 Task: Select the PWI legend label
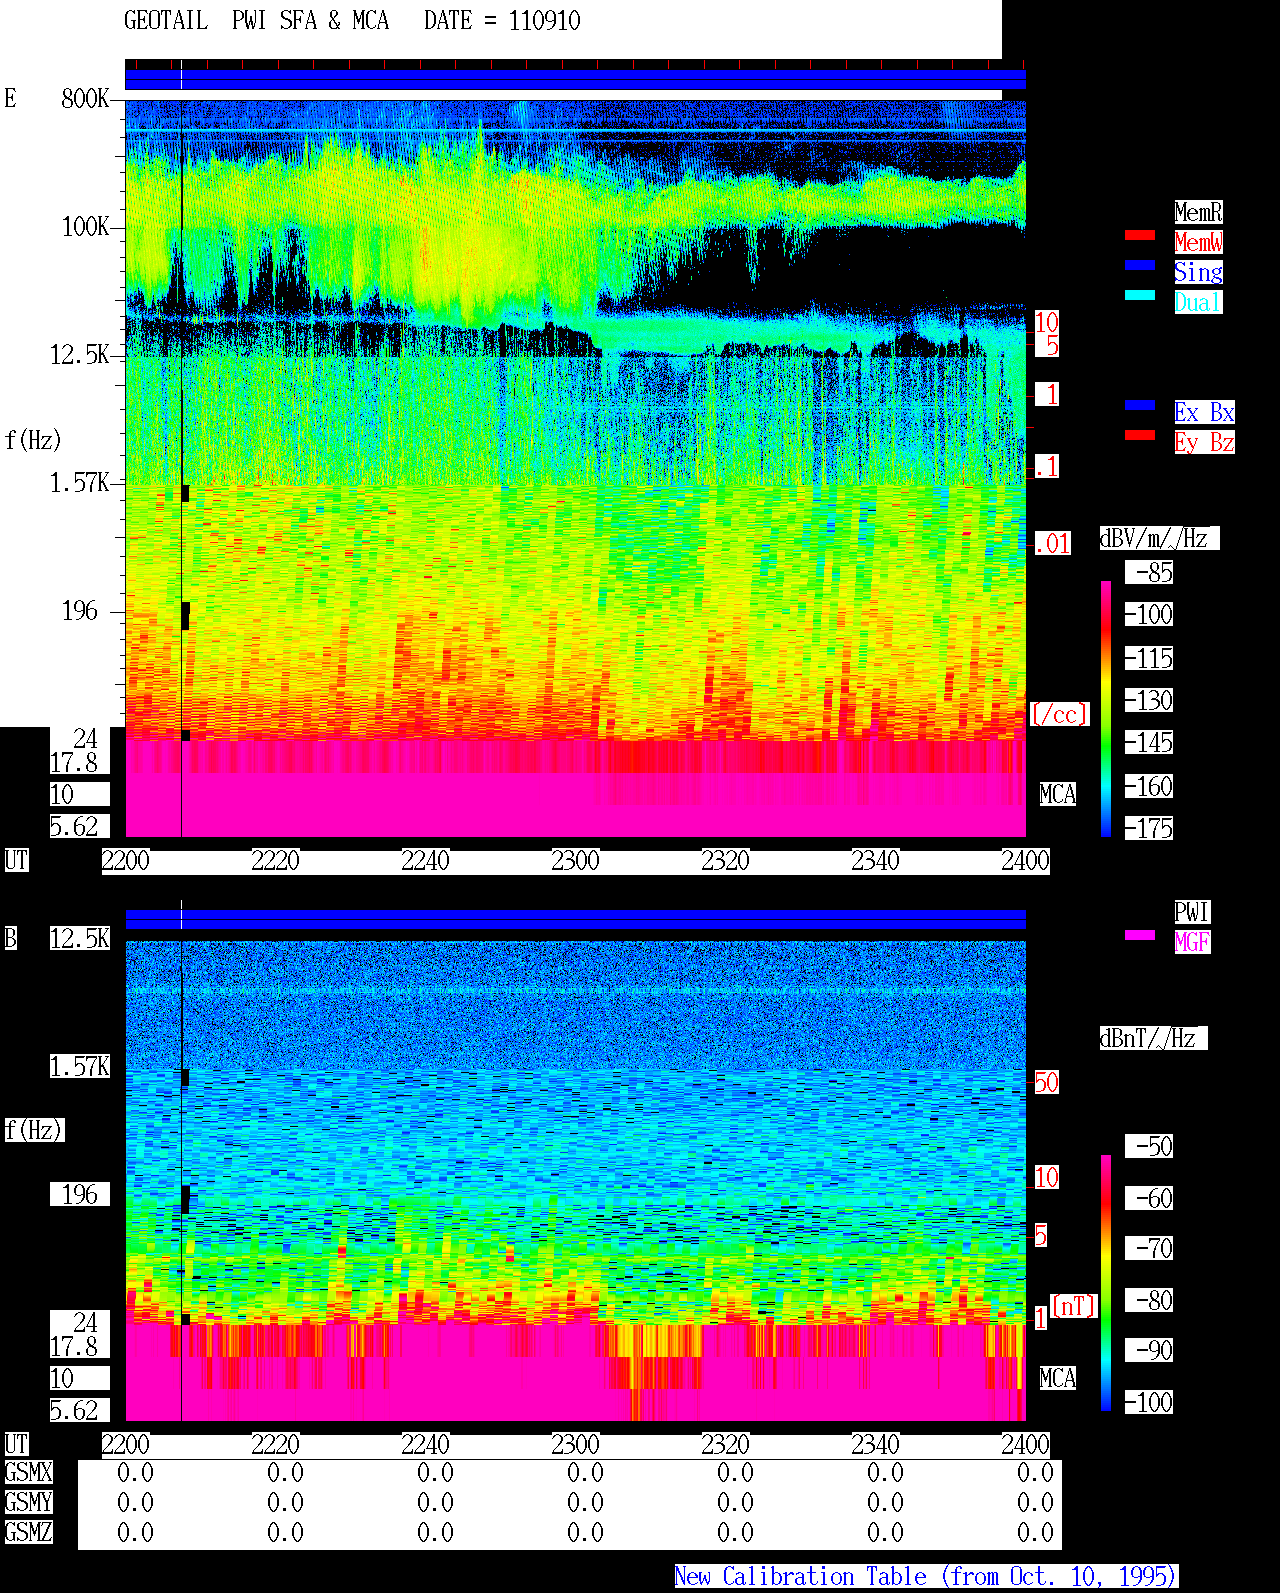coord(1192,912)
